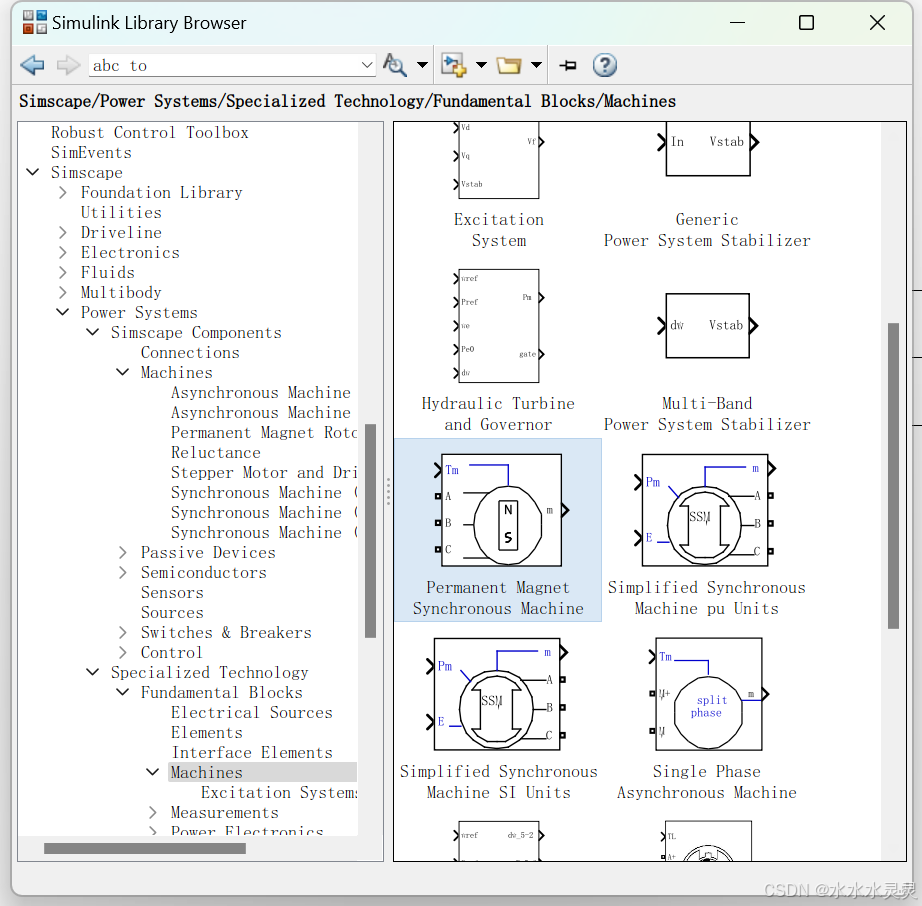
Task: Click the stay-on-top pin icon
Action: pyautogui.click(x=568, y=65)
